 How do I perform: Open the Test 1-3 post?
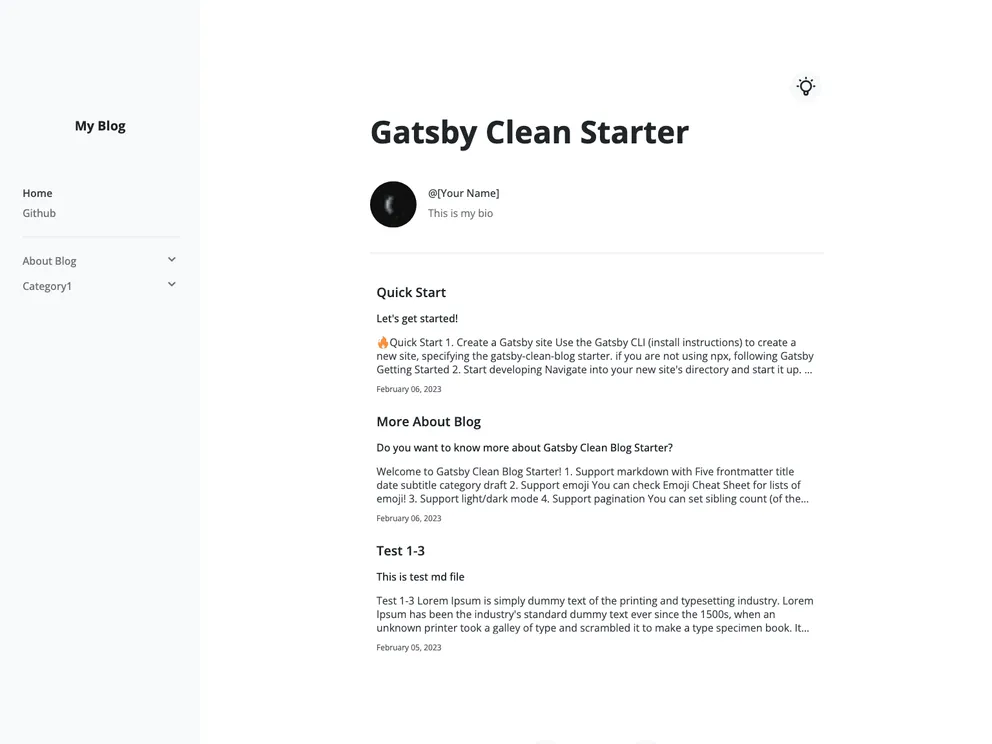(x=401, y=550)
